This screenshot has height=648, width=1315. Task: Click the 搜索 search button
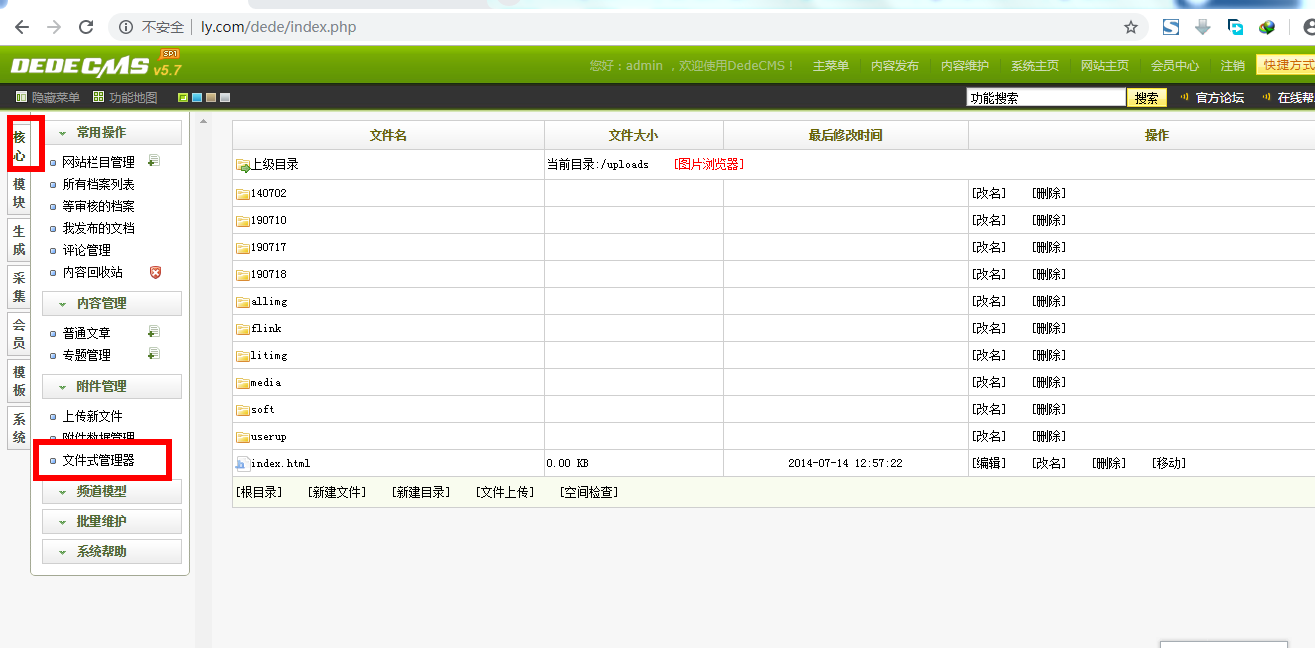click(1146, 98)
